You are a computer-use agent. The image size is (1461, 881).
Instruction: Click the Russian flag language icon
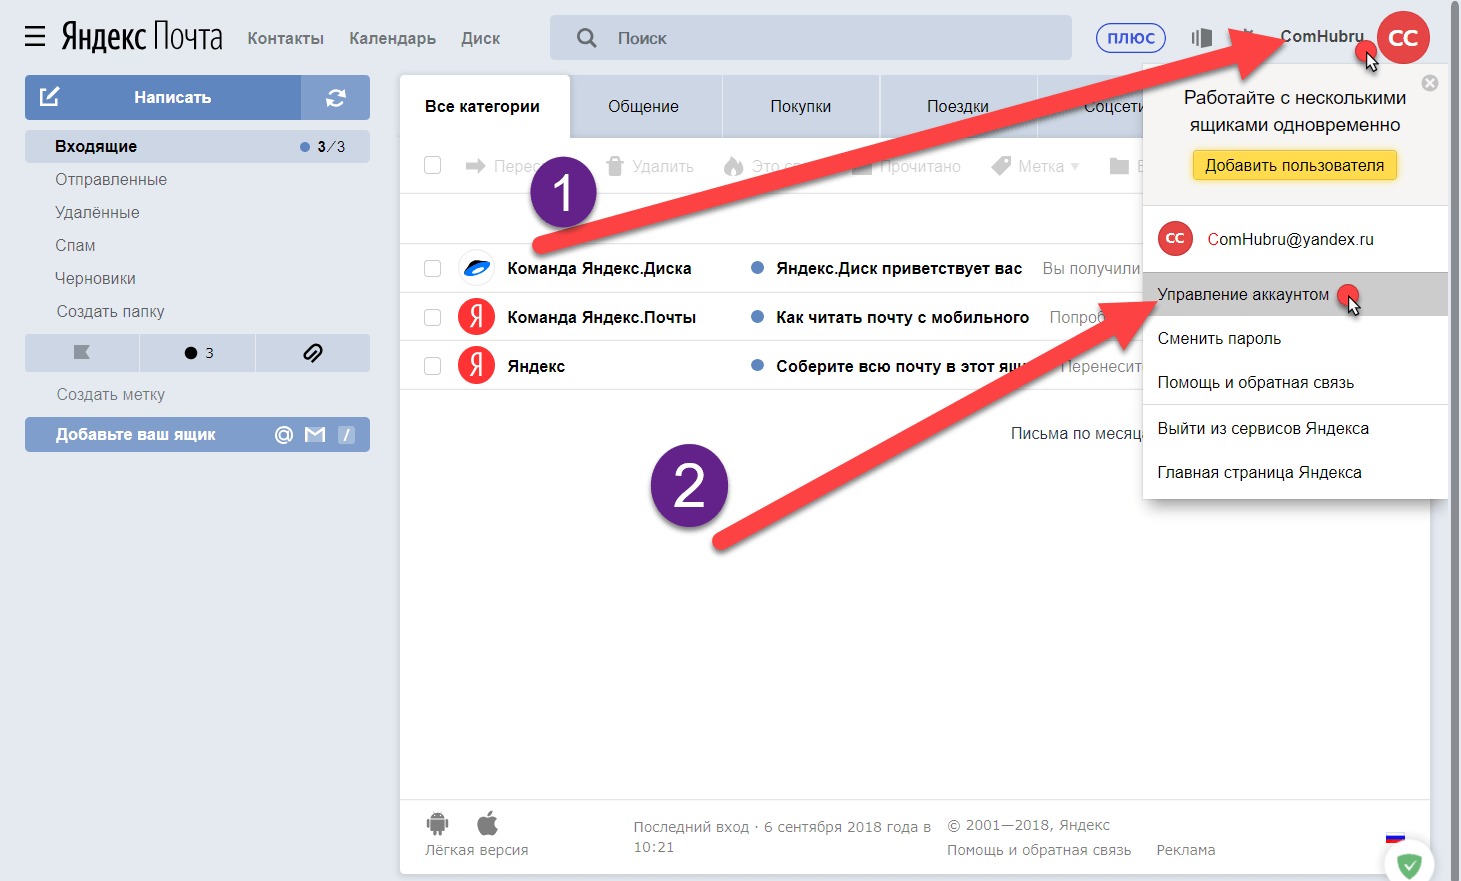click(x=1395, y=840)
